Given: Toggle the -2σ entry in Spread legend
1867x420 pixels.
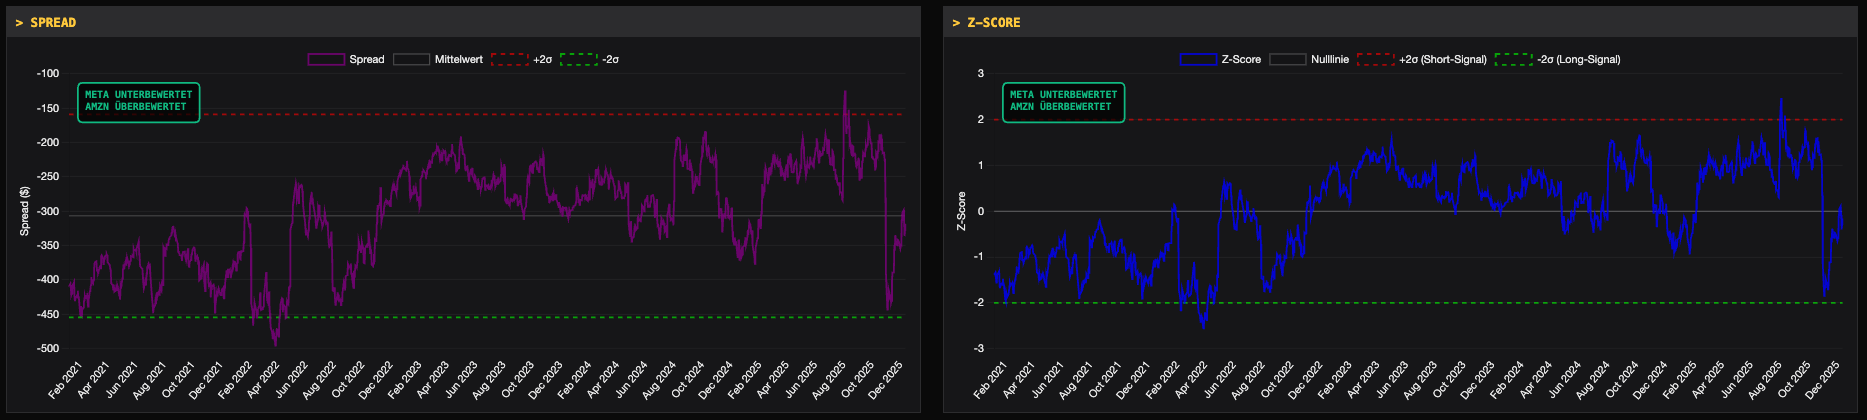Looking at the screenshot, I should click(590, 60).
